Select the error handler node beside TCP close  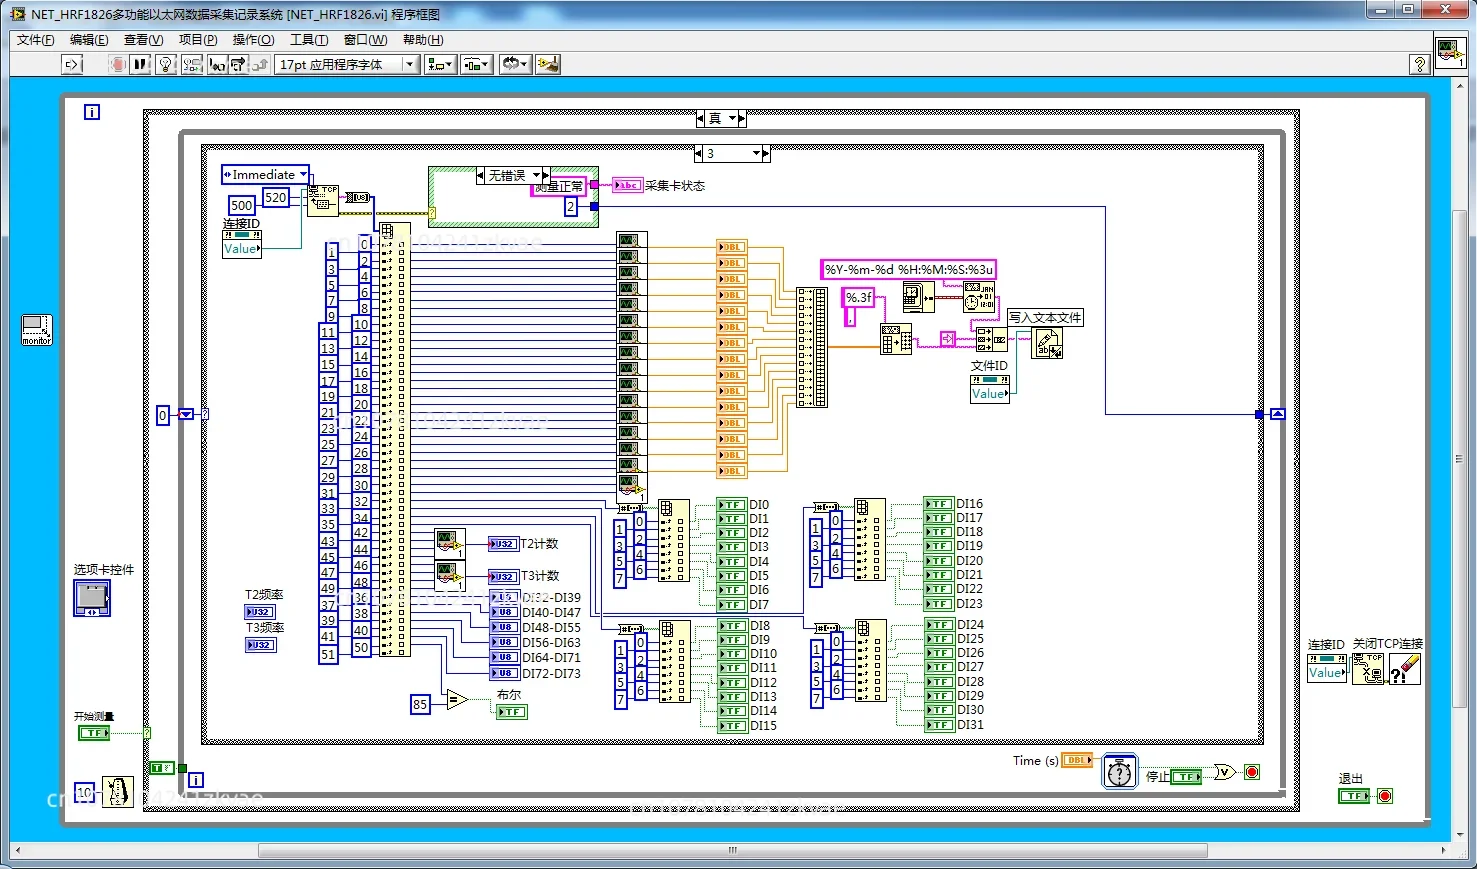(1404, 668)
